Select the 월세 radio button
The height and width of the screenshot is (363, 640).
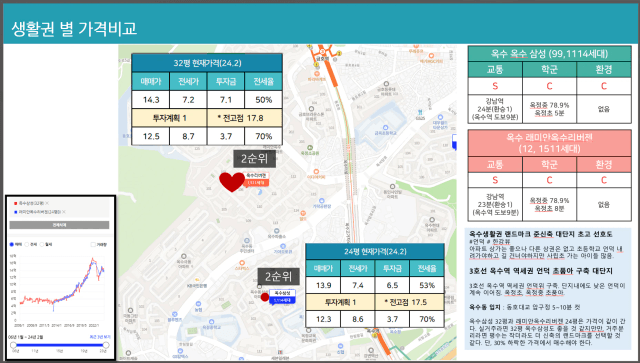[x=42, y=245]
